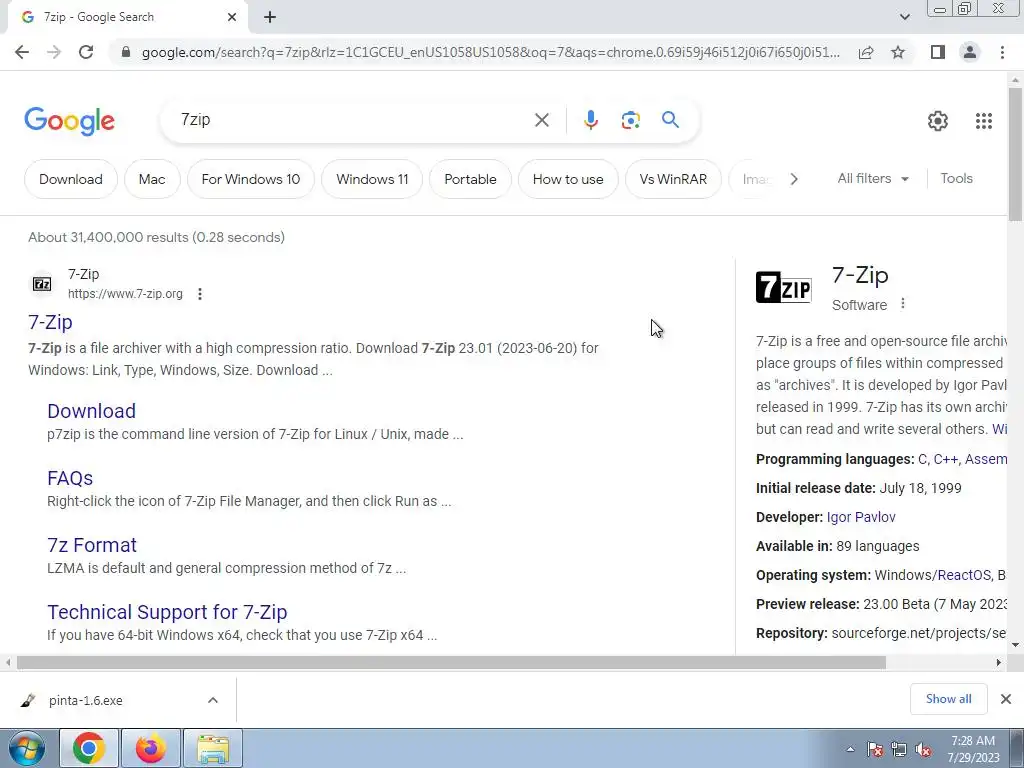Show hidden system tray icons
The width and height of the screenshot is (1024, 768).
tap(850, 749)
